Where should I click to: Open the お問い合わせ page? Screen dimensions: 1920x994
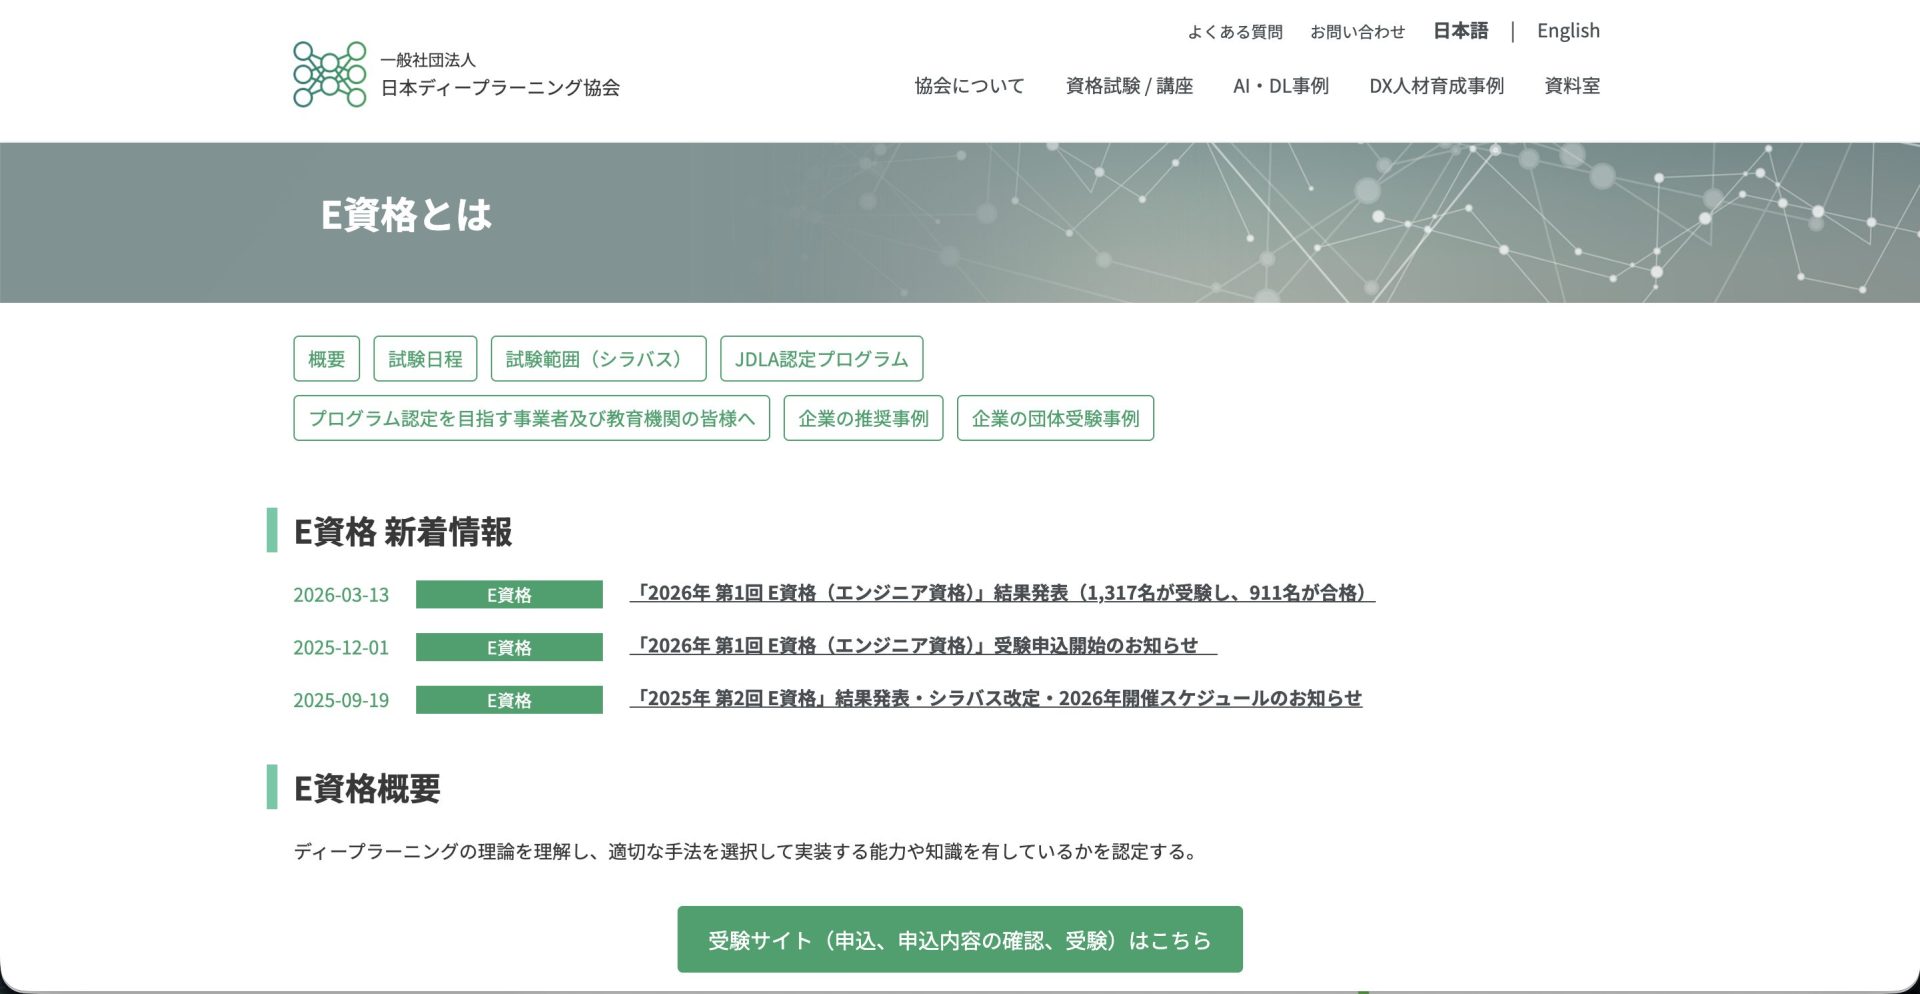coord(1357,31)
